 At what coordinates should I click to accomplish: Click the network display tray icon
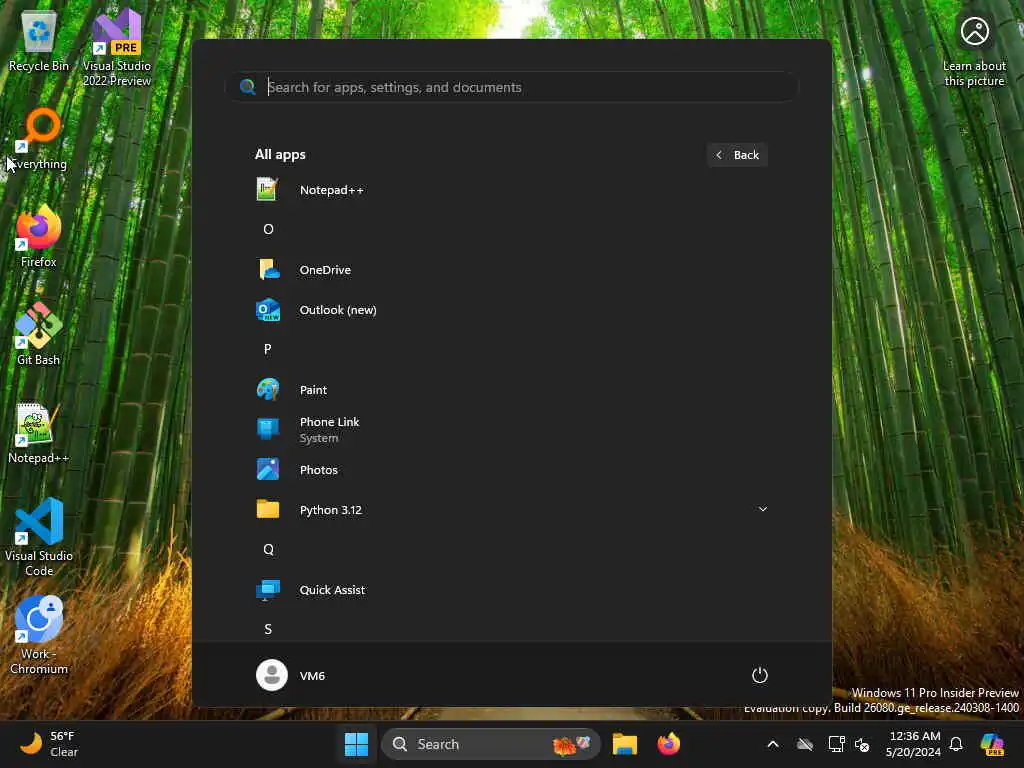[x=837, y=744]
